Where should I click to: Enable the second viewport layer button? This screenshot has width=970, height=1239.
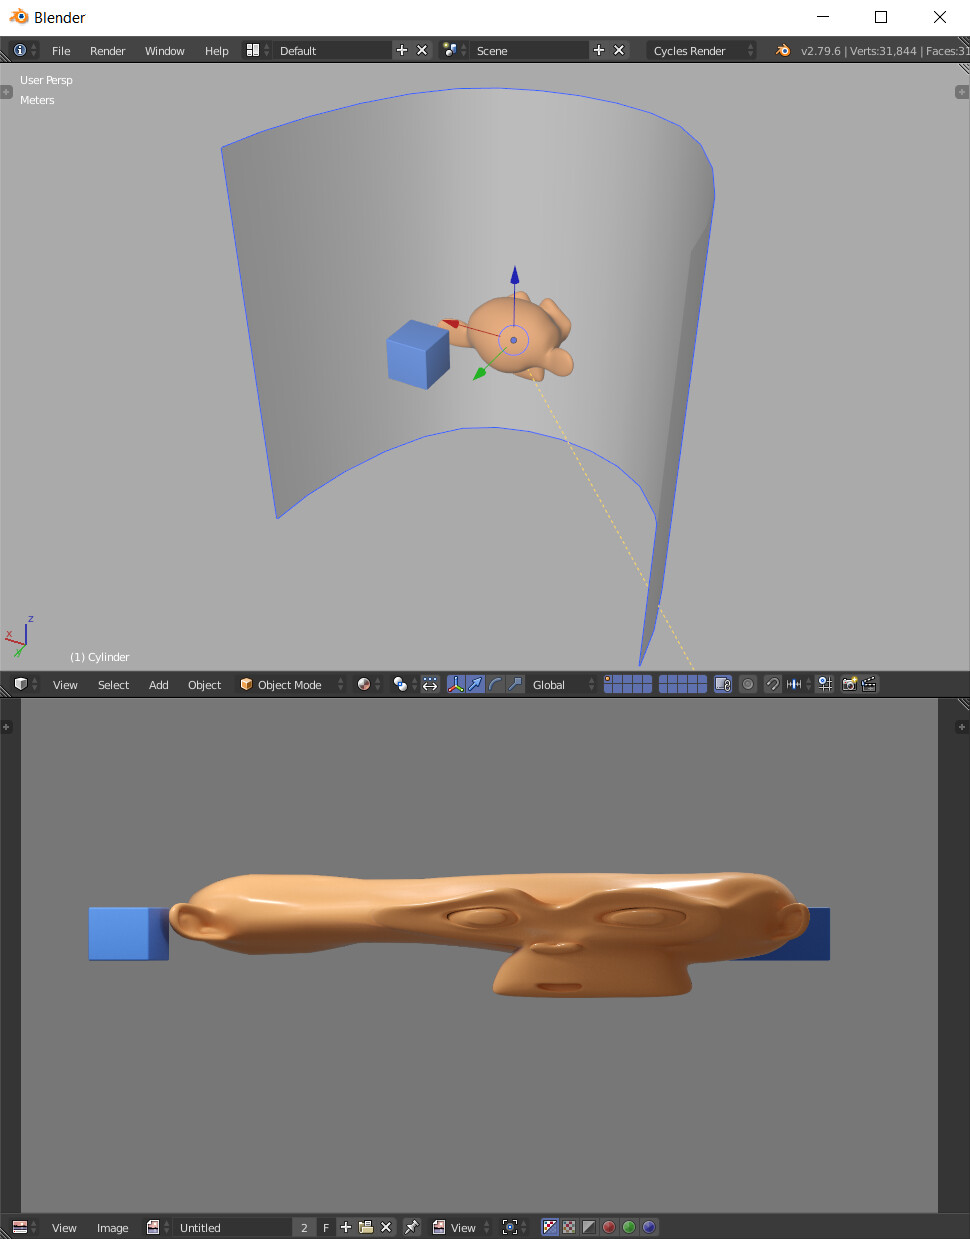click(x=616, y=680)
